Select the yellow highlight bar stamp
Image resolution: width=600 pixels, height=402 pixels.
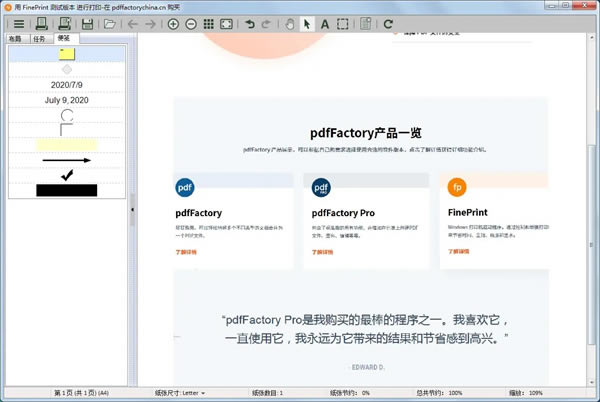[x=66, y=145]
